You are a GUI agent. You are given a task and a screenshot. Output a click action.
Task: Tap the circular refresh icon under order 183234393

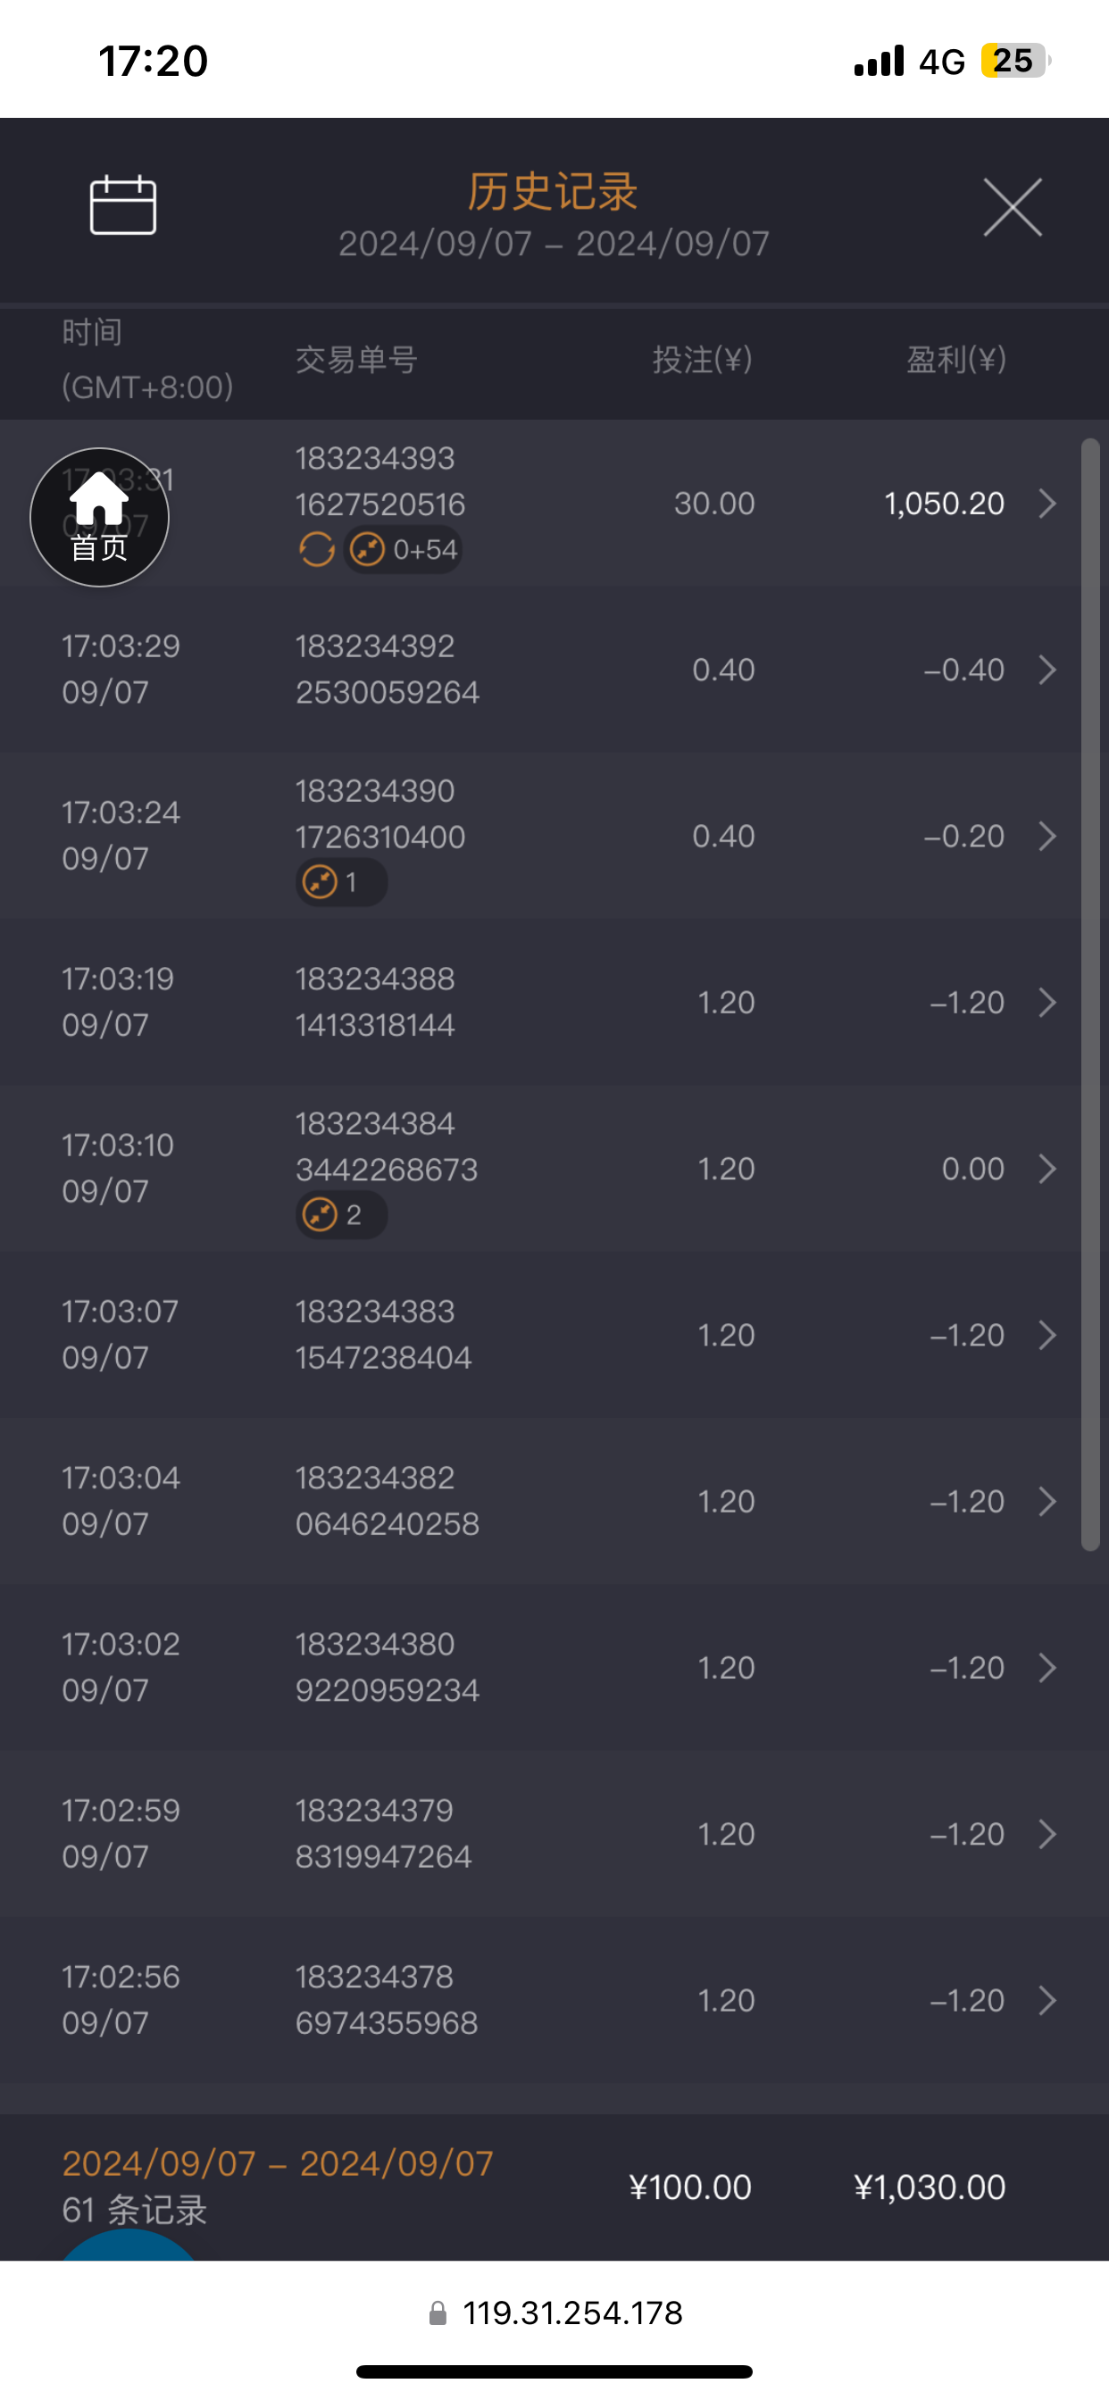317,549
